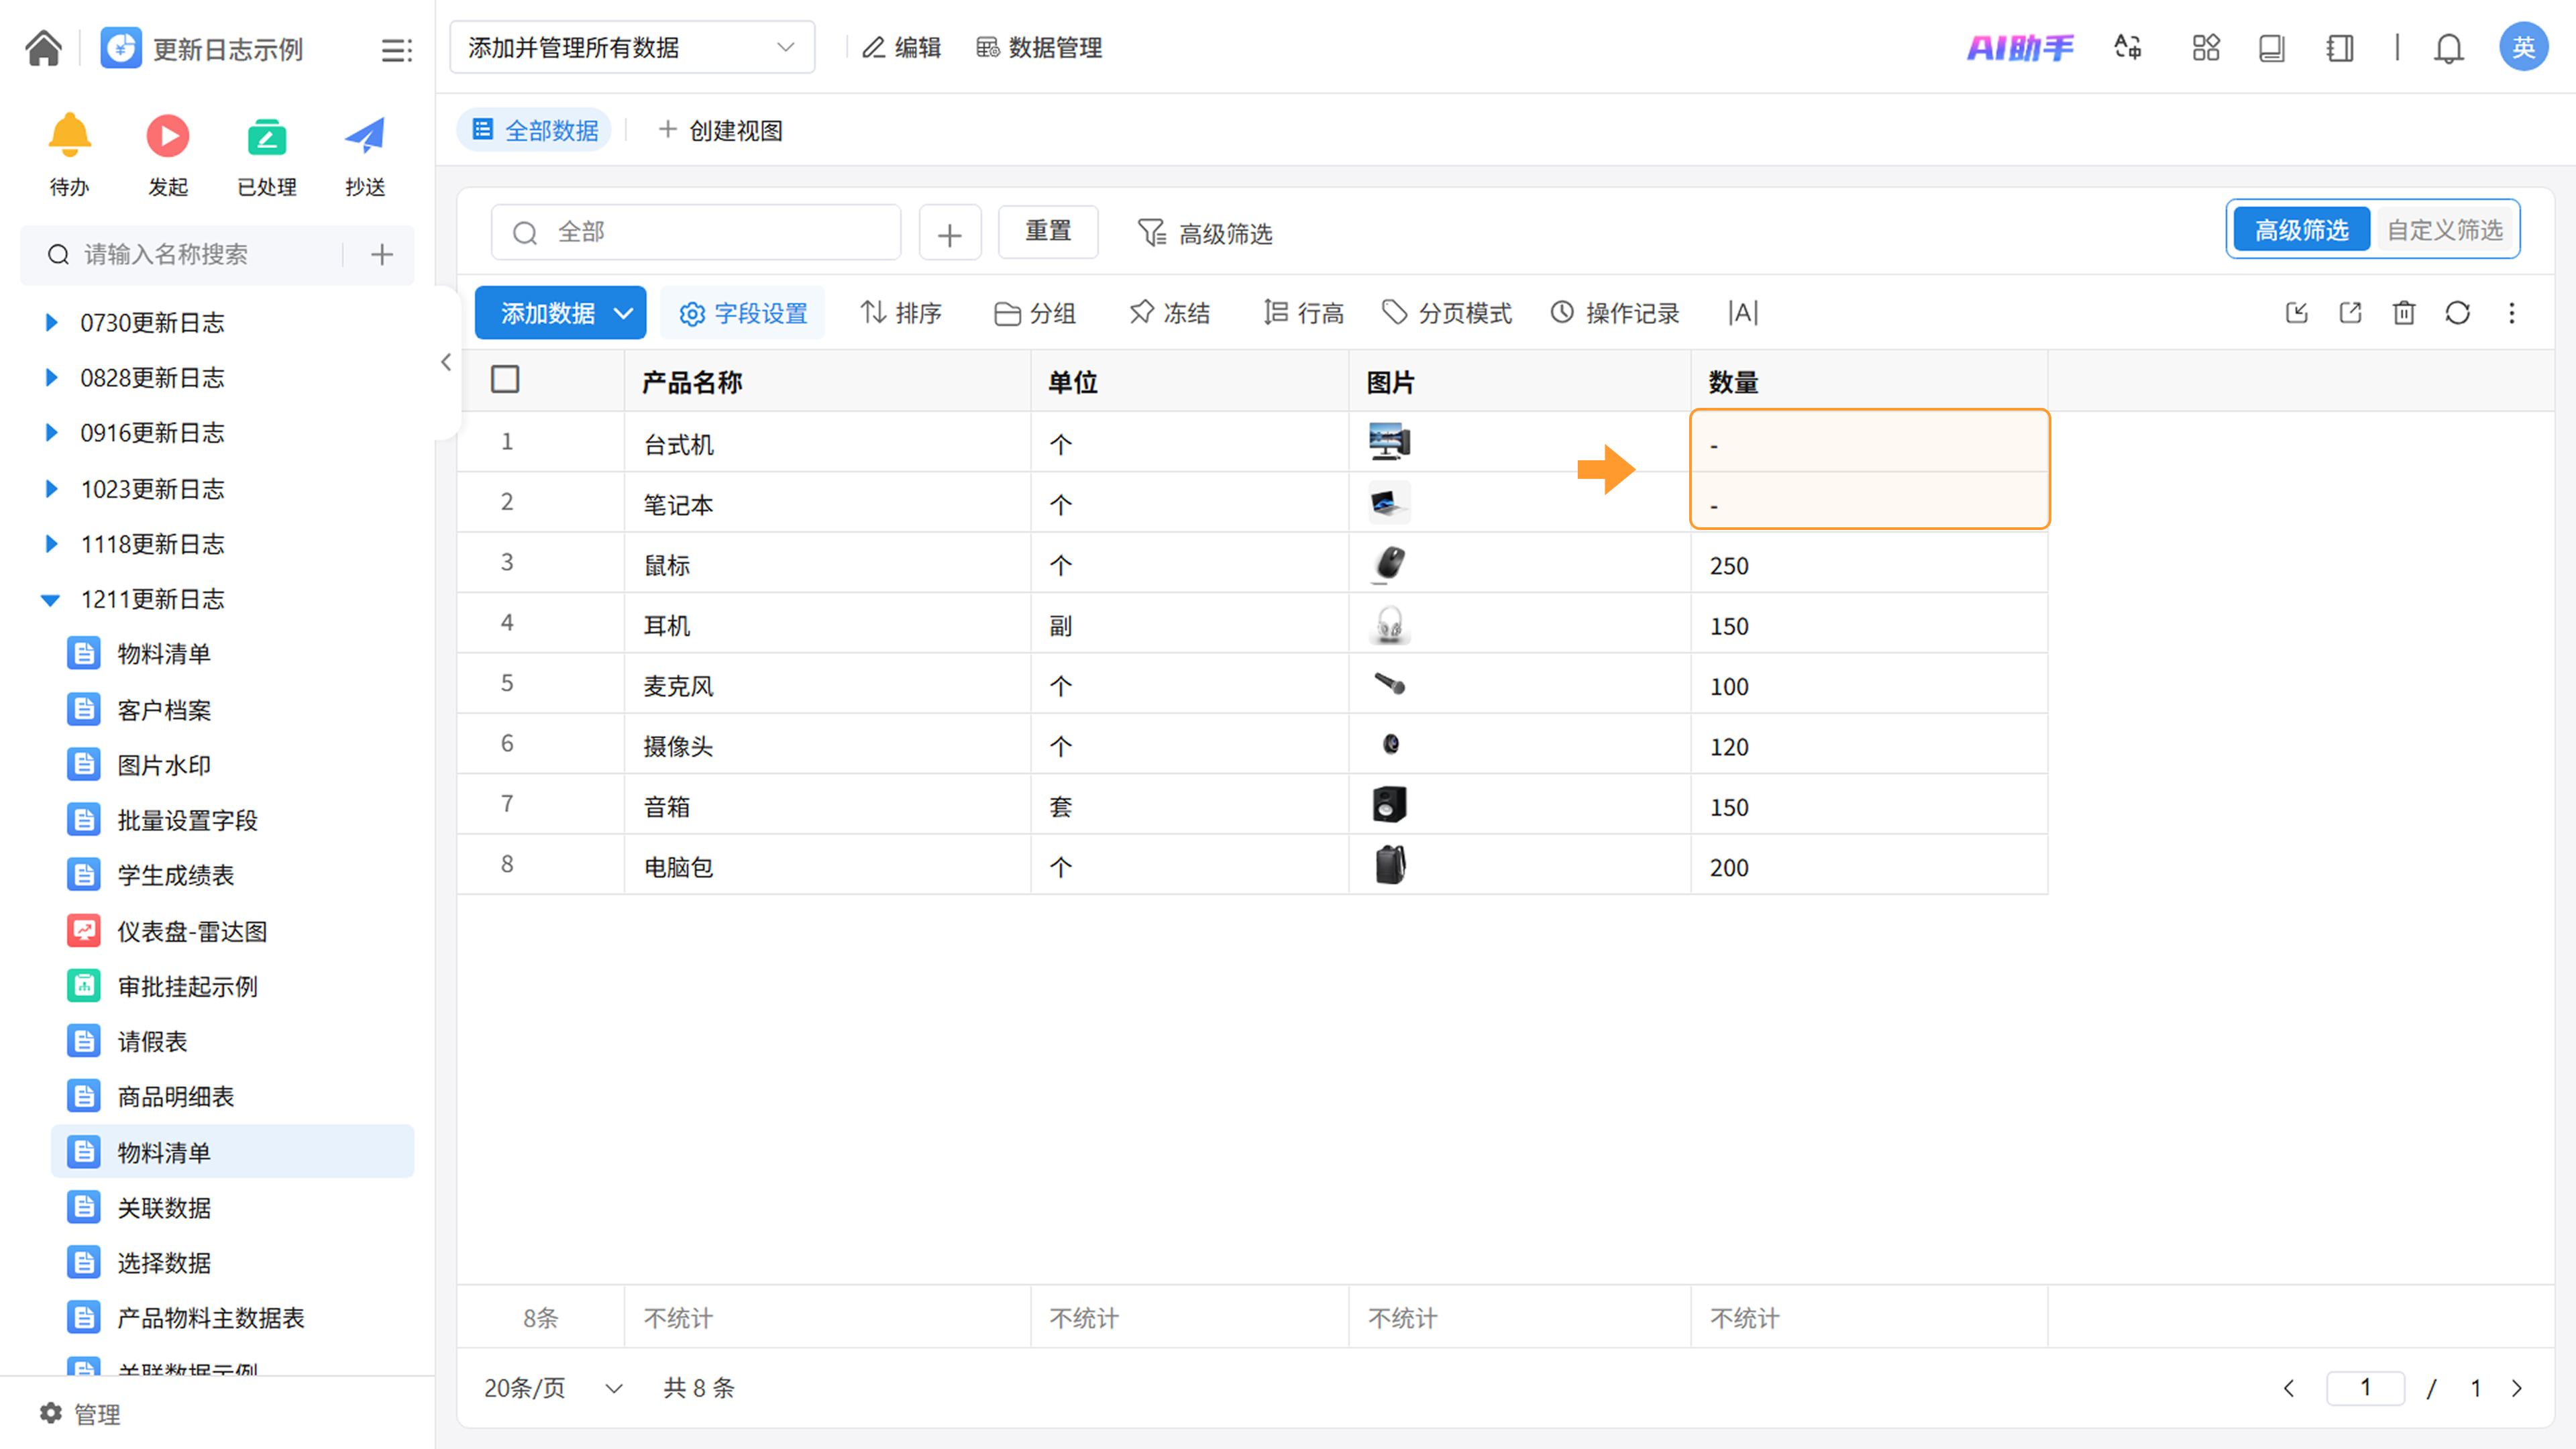This screenshot has width=2576, height=1449.
Task: Click 创建视图 to add a view
Action: pos(720,130)
